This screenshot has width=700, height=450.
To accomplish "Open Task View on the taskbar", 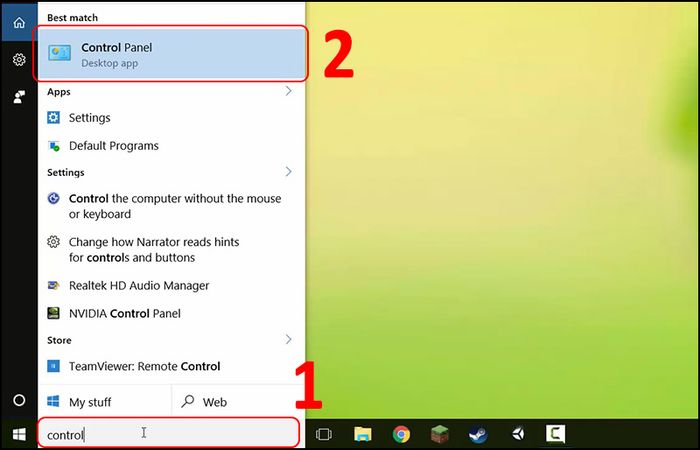I will (x=324, y=434).
